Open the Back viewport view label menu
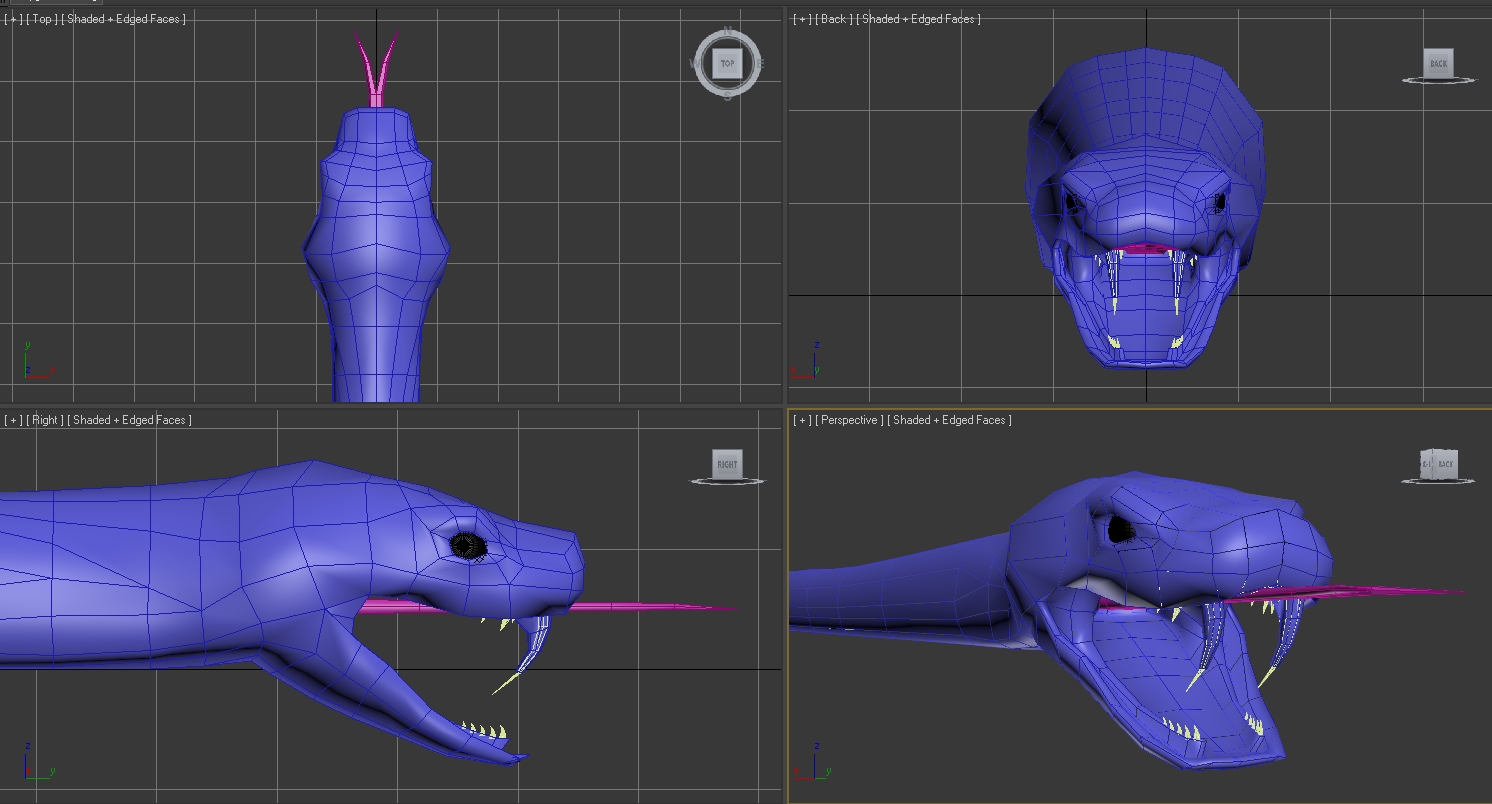 pos(834,19)
